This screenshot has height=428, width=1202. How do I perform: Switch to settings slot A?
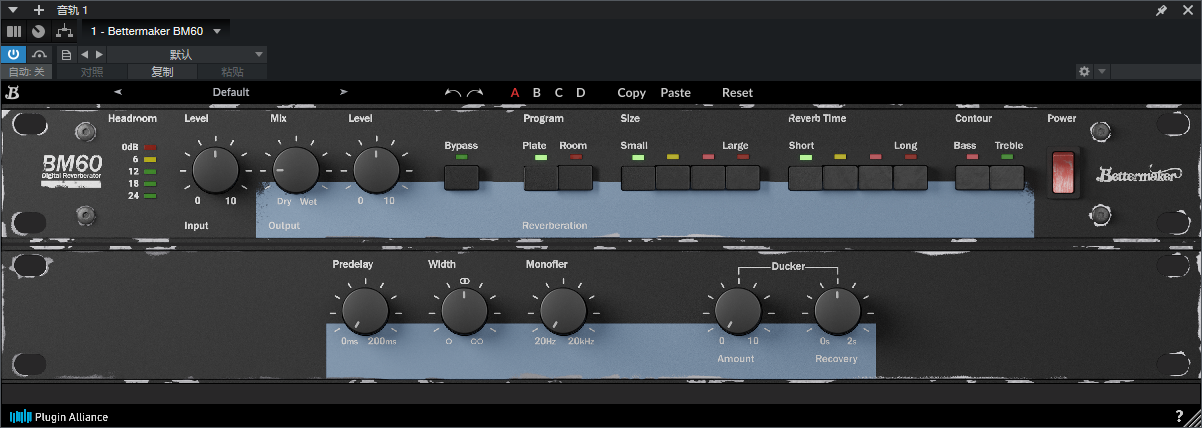tap(515, 93)
